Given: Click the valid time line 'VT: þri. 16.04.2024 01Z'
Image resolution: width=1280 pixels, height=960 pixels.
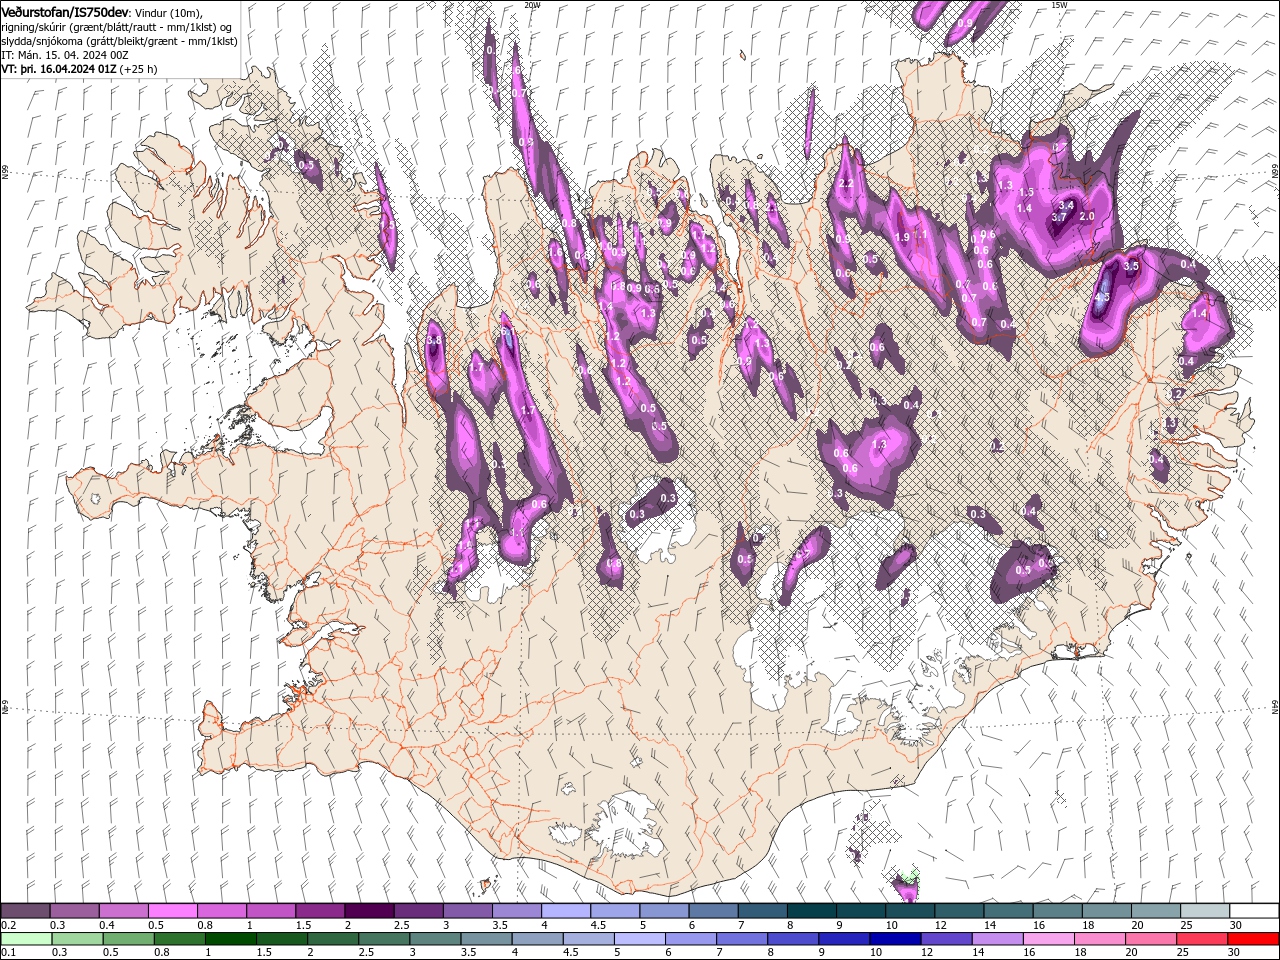Looking at the screenshot, I should point(59,69).
